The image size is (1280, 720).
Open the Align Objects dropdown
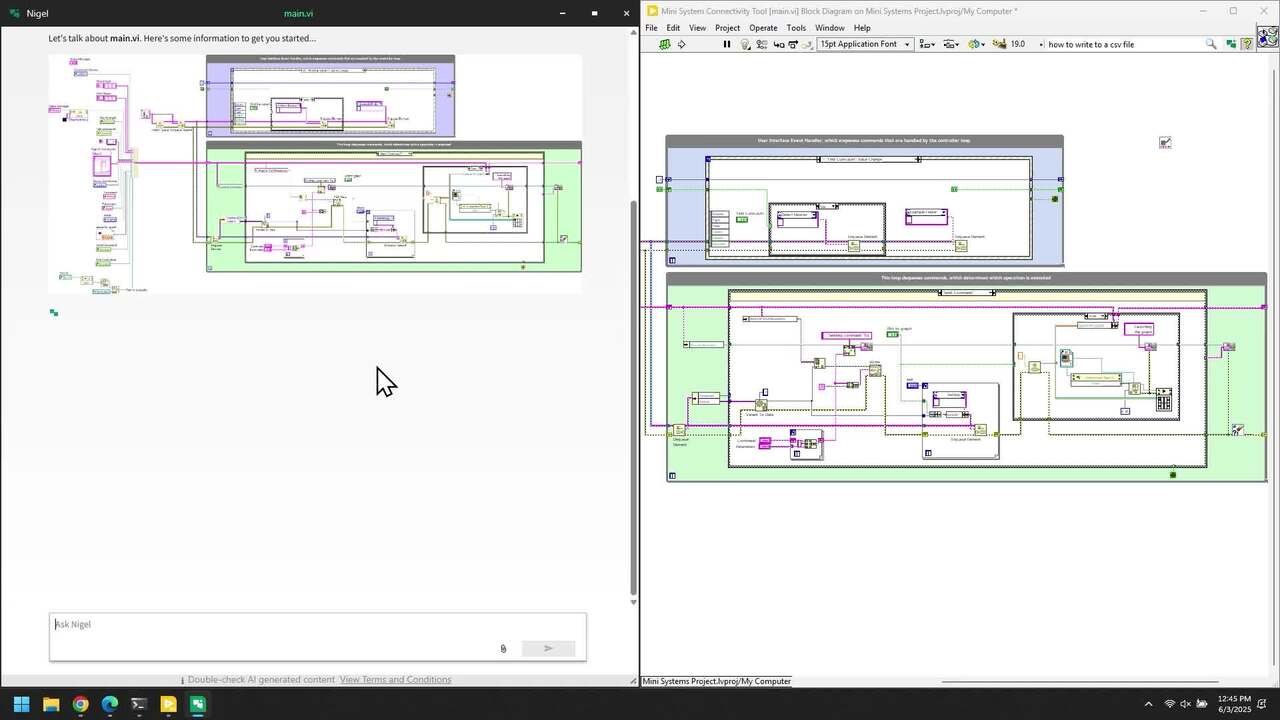(926, 44)
